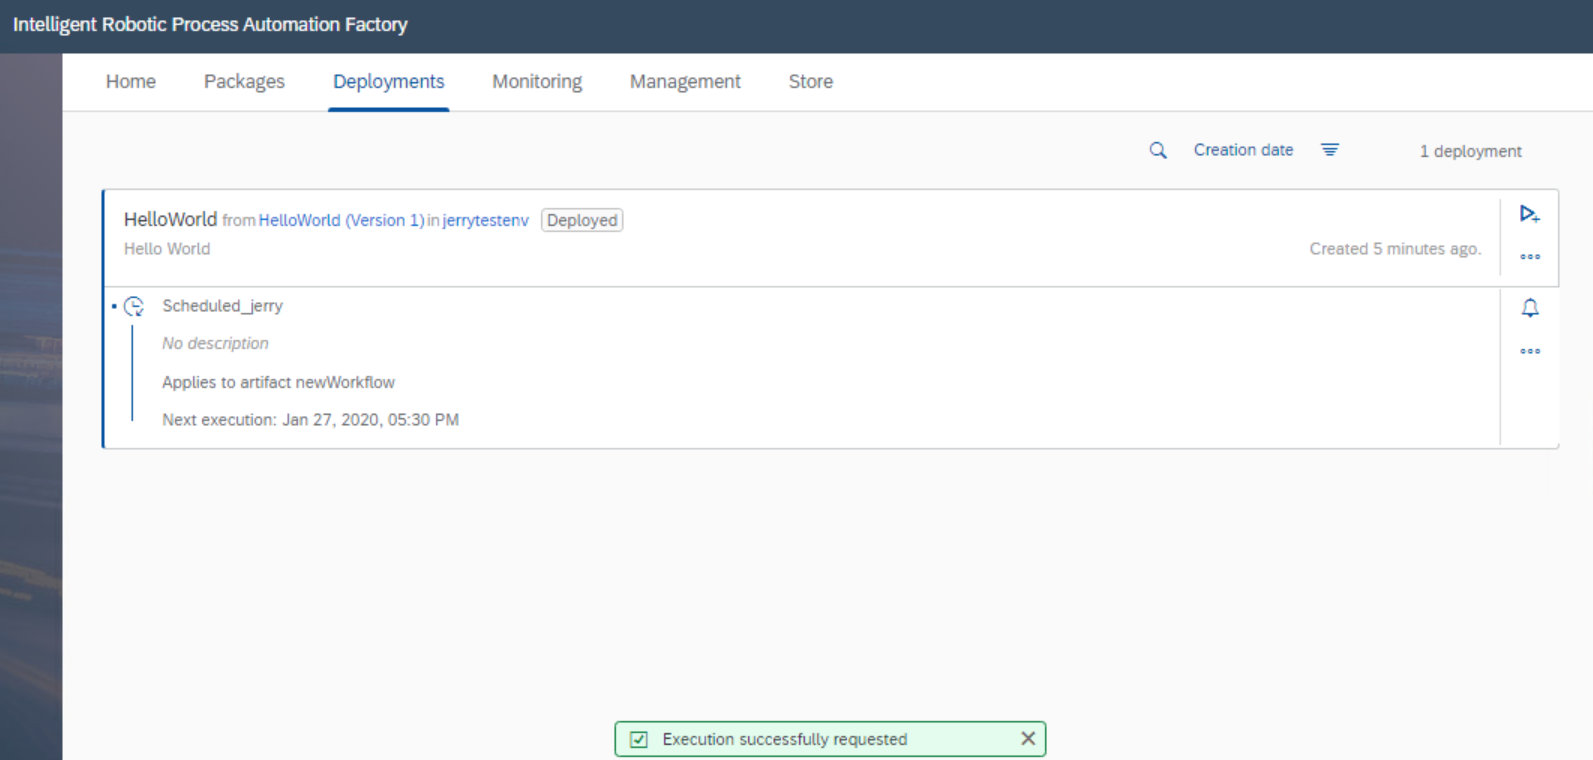Click the green checkmark icon in the toast
This screenshot has width=1593, height=760.
pyautogui.click(x=639, y=740)
